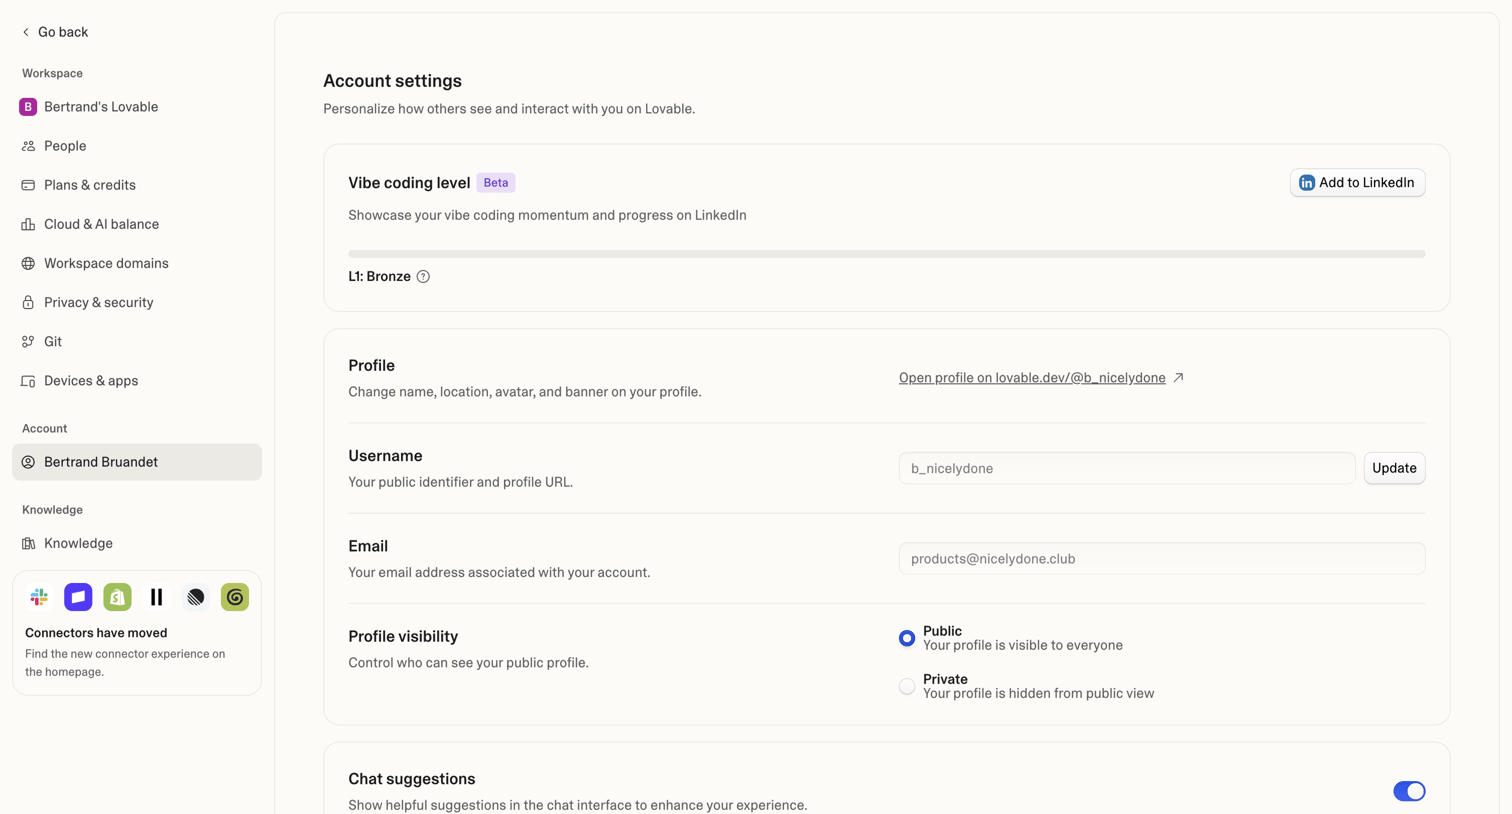This screenshot has width=1512, height=814.
Task: Click the green spiral connector icon
Action: 235,597
